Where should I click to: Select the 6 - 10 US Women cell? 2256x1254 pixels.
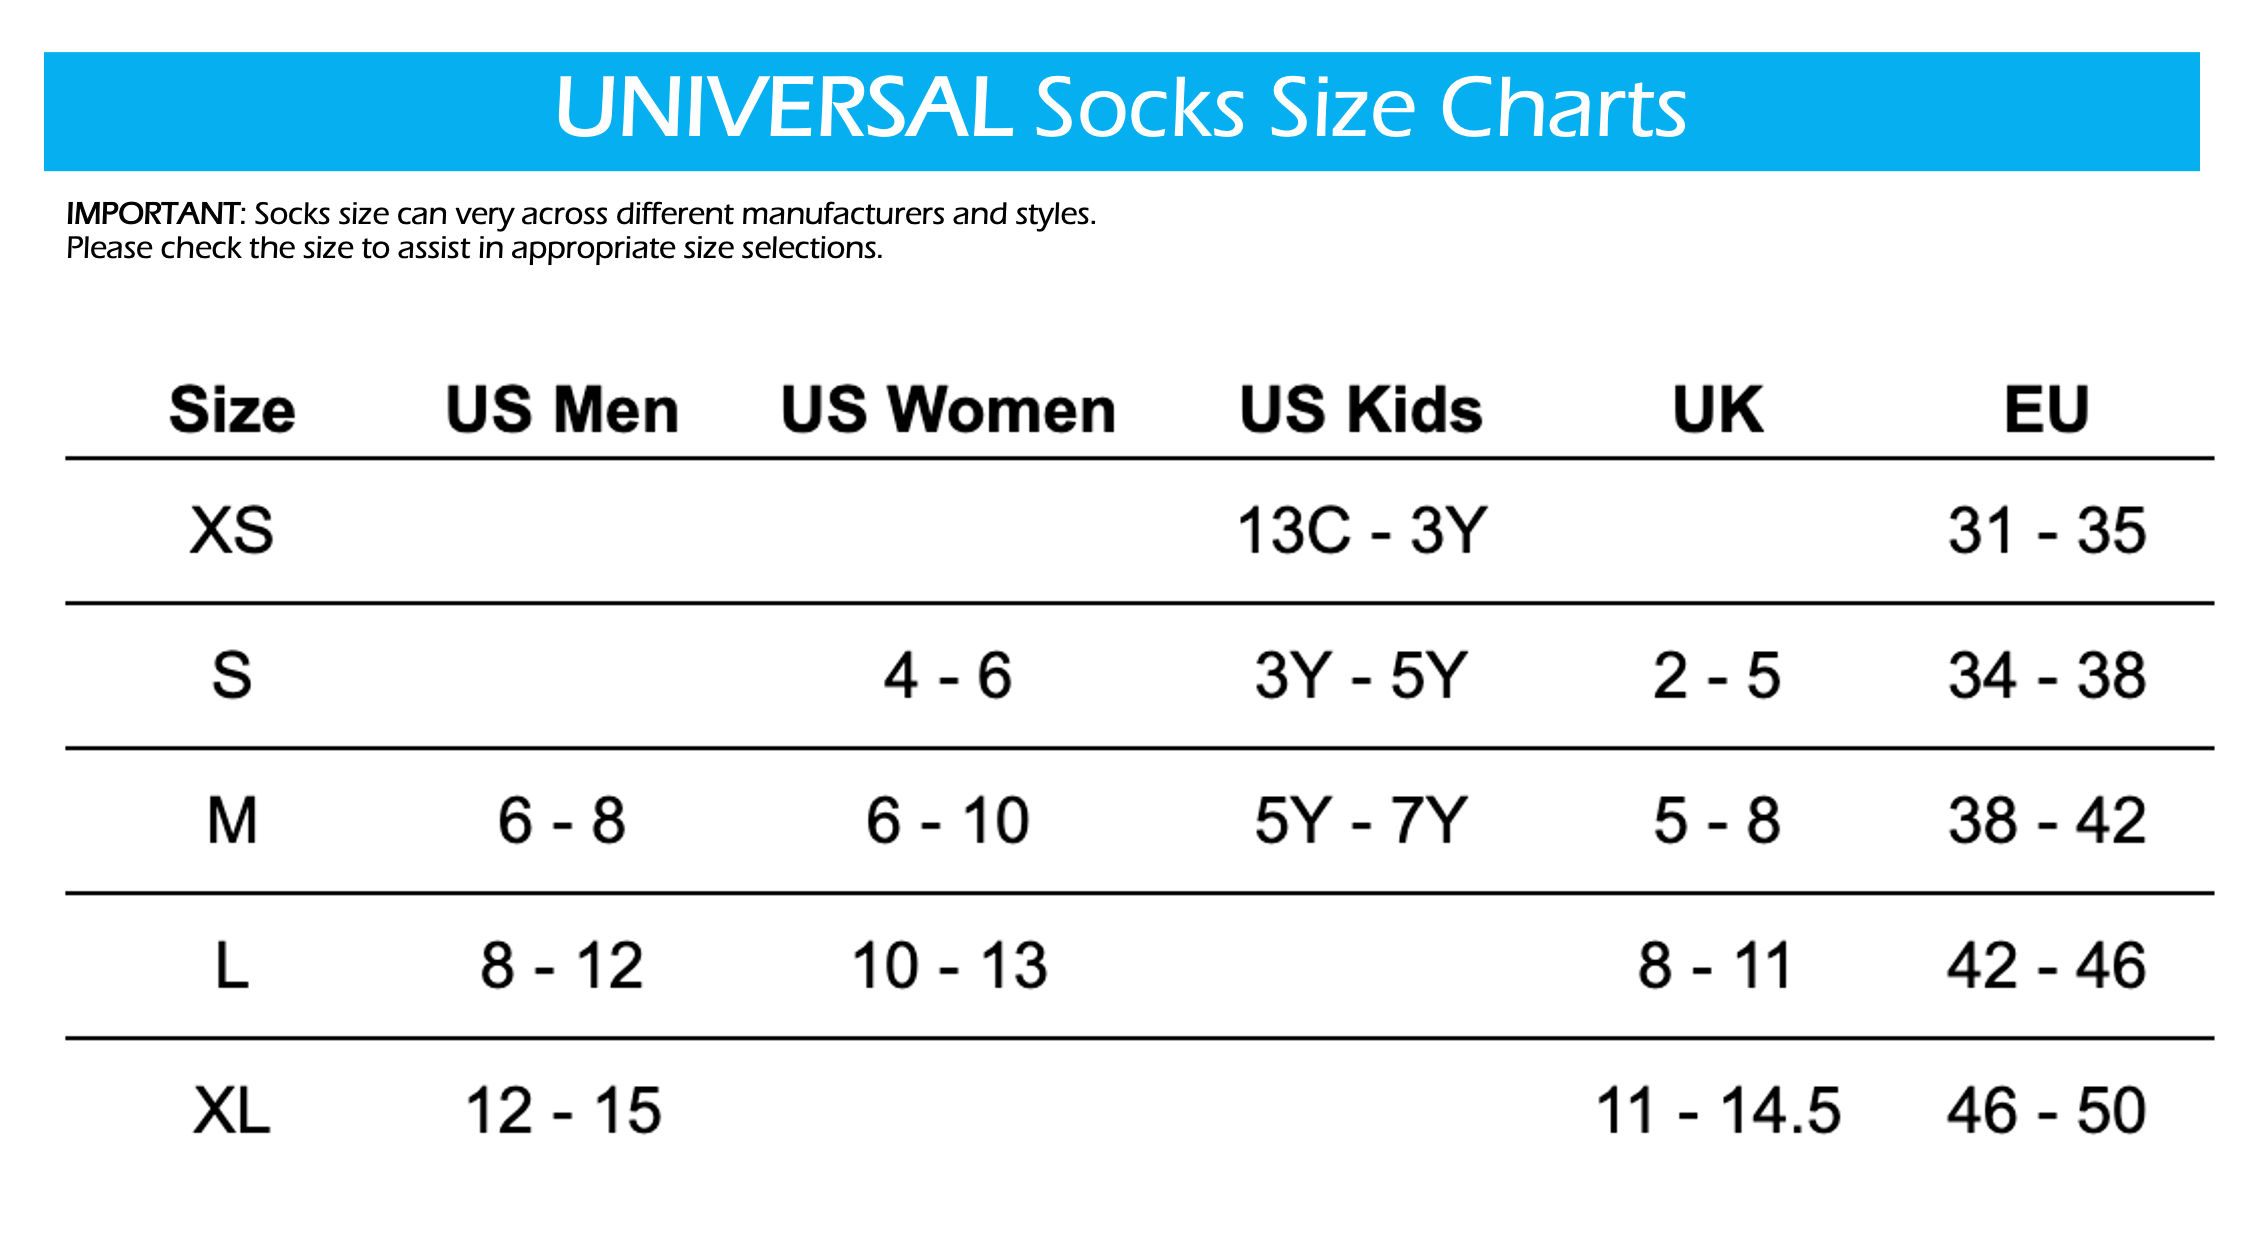(x=948, y=821)
